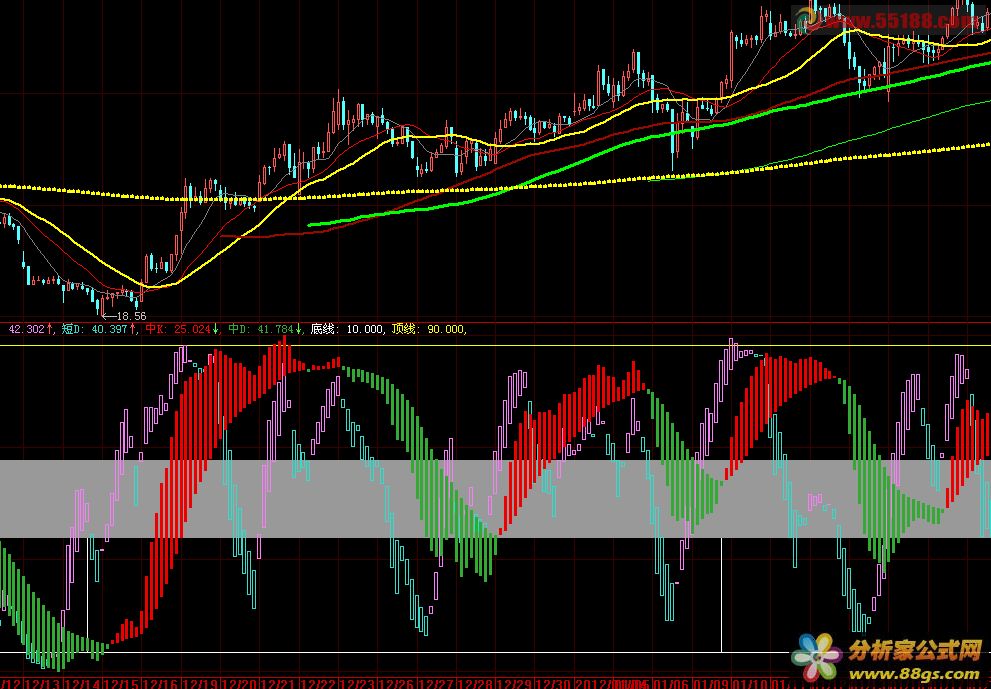Jump to the 01/09 date label
The width and height of the screenshot is (991, 689).
[710, 684]
